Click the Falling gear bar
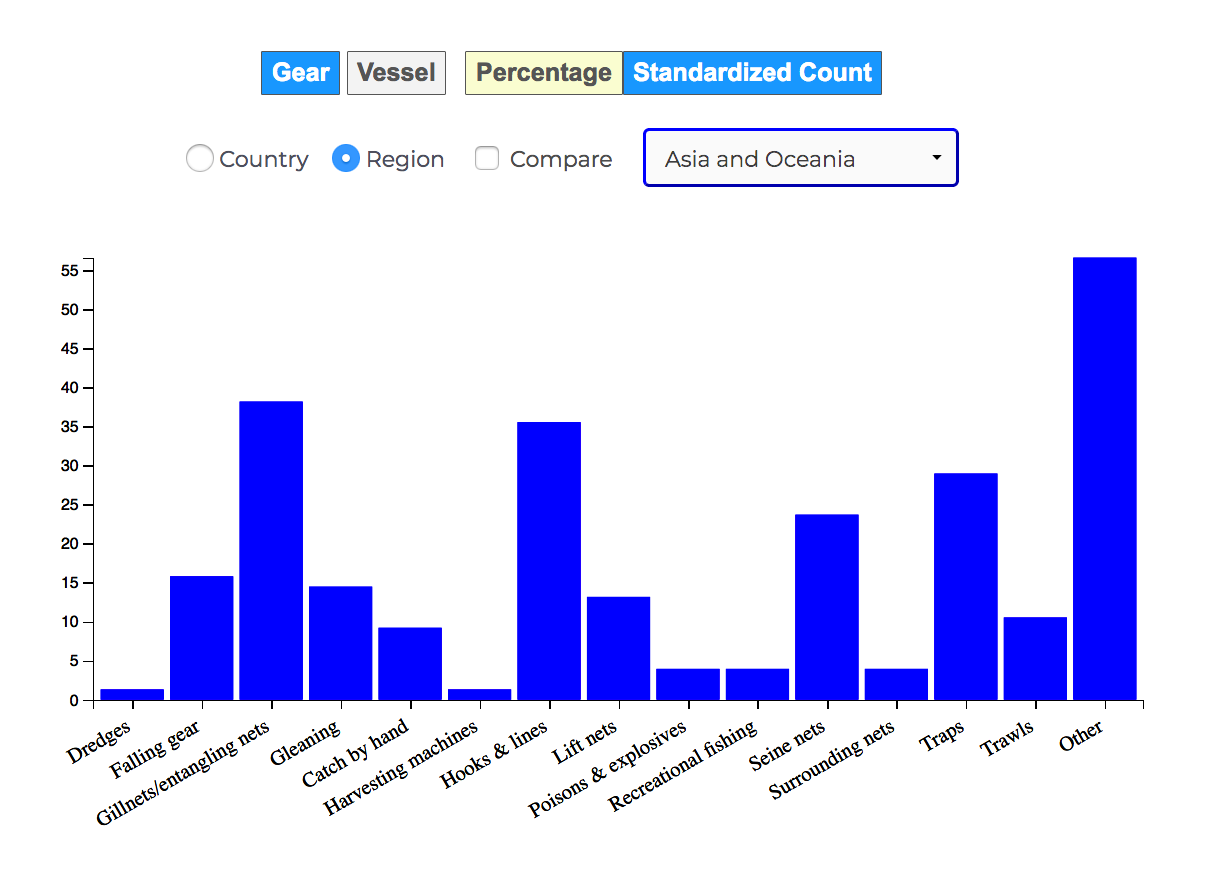Viewport: 1210px width, 870px height. click(x=202, y=638)
